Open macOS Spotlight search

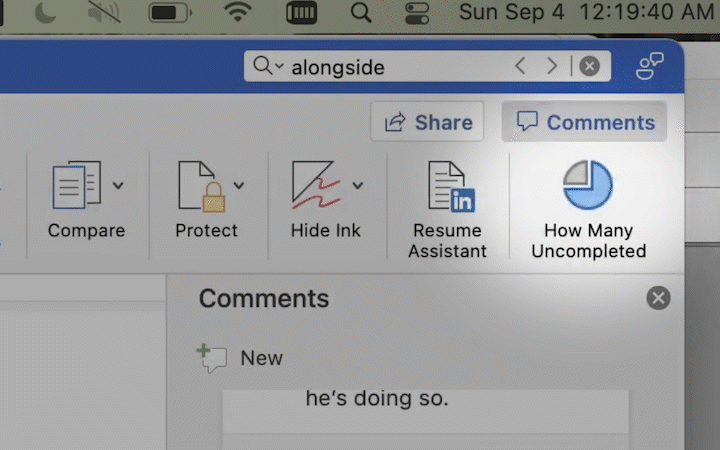click(x=361, y=12)
